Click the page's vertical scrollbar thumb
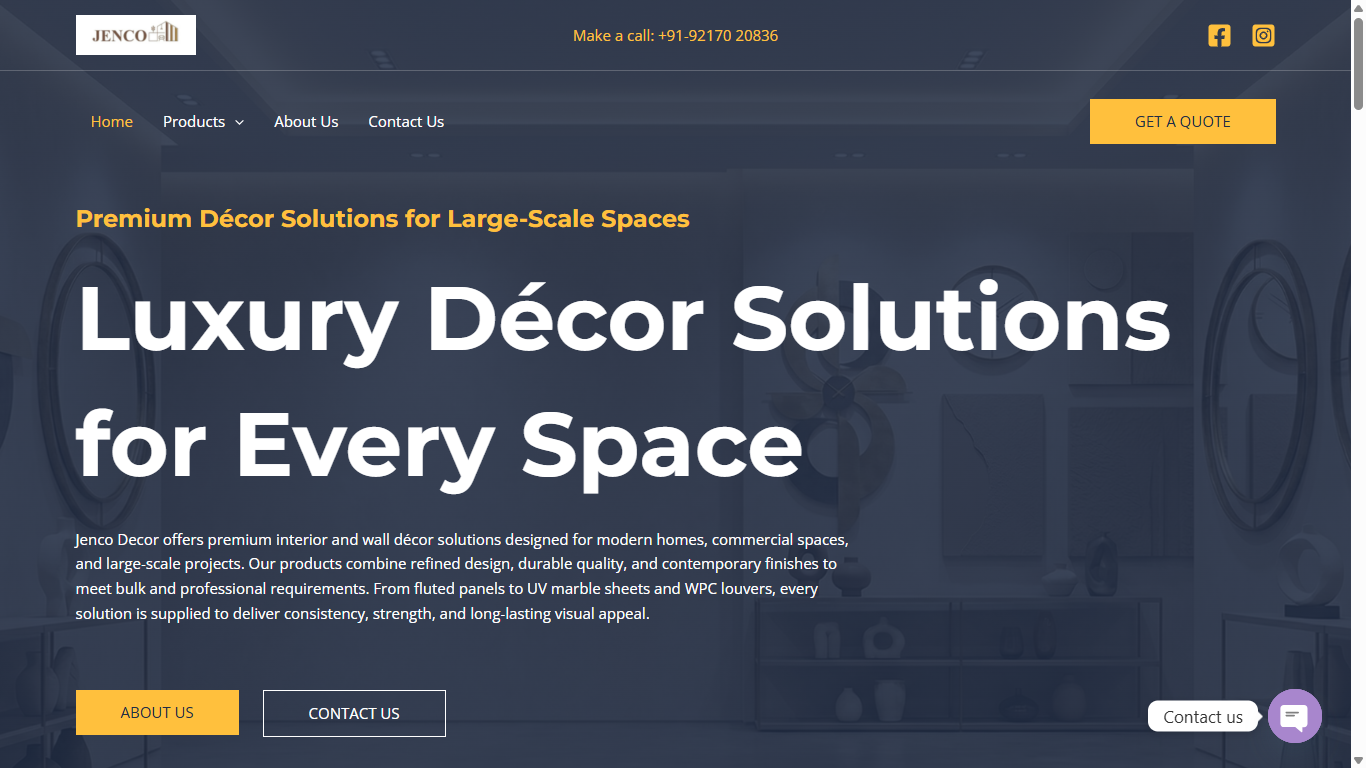 pos(1358,62)
